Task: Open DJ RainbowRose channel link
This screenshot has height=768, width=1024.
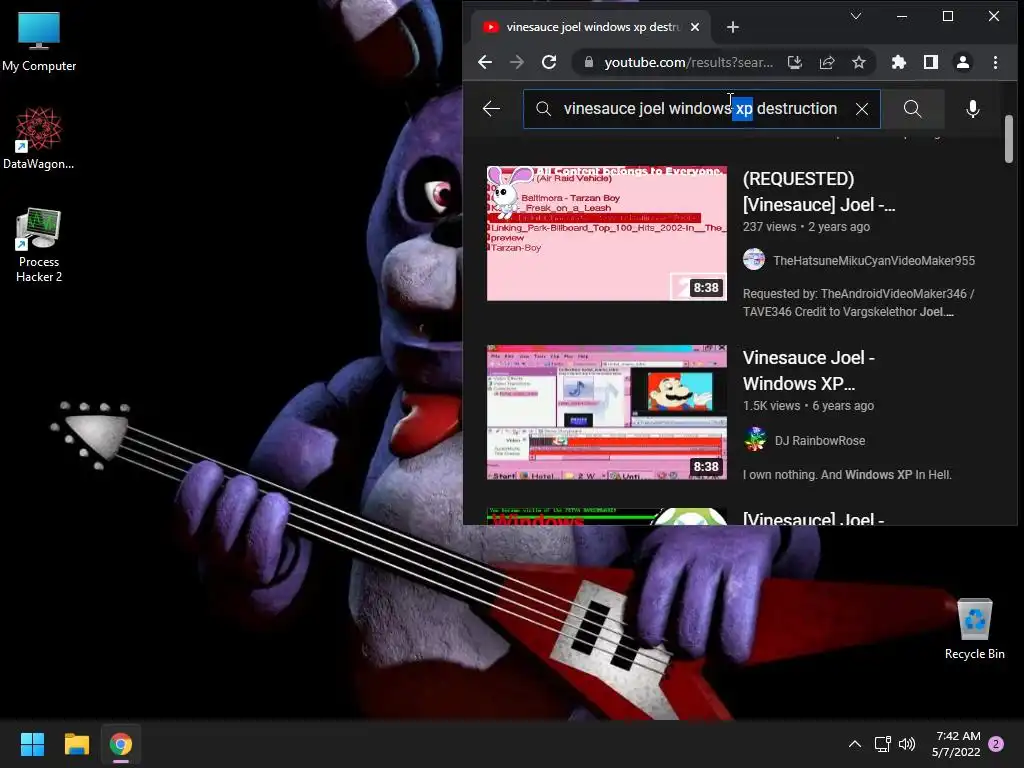Action: pyautogui.click(x=820, y=441)
